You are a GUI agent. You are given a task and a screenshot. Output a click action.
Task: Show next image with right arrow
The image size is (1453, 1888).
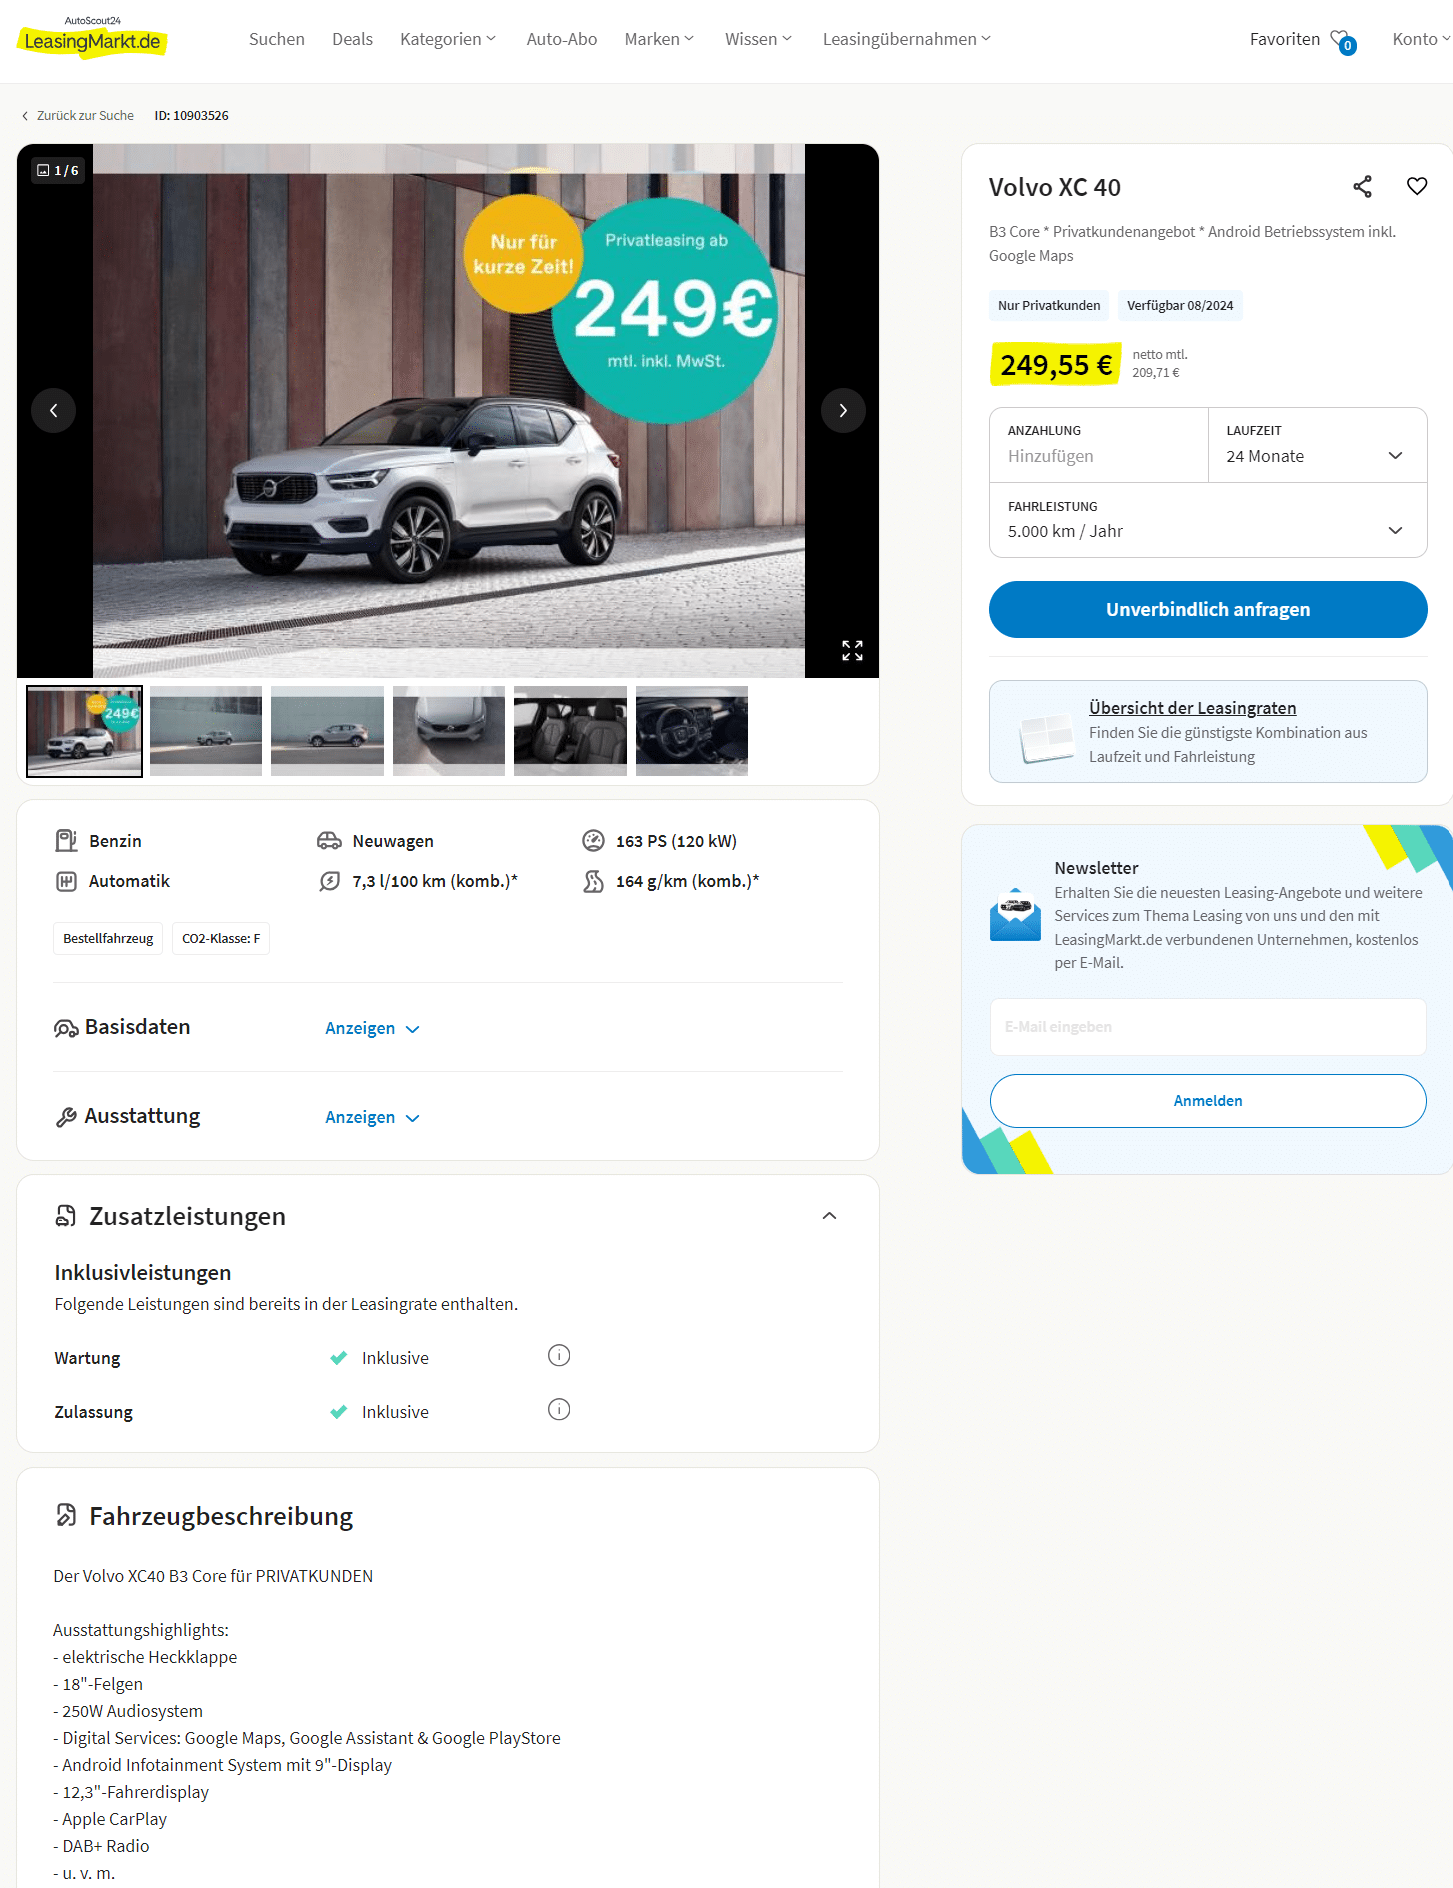[x=843, y=410]
